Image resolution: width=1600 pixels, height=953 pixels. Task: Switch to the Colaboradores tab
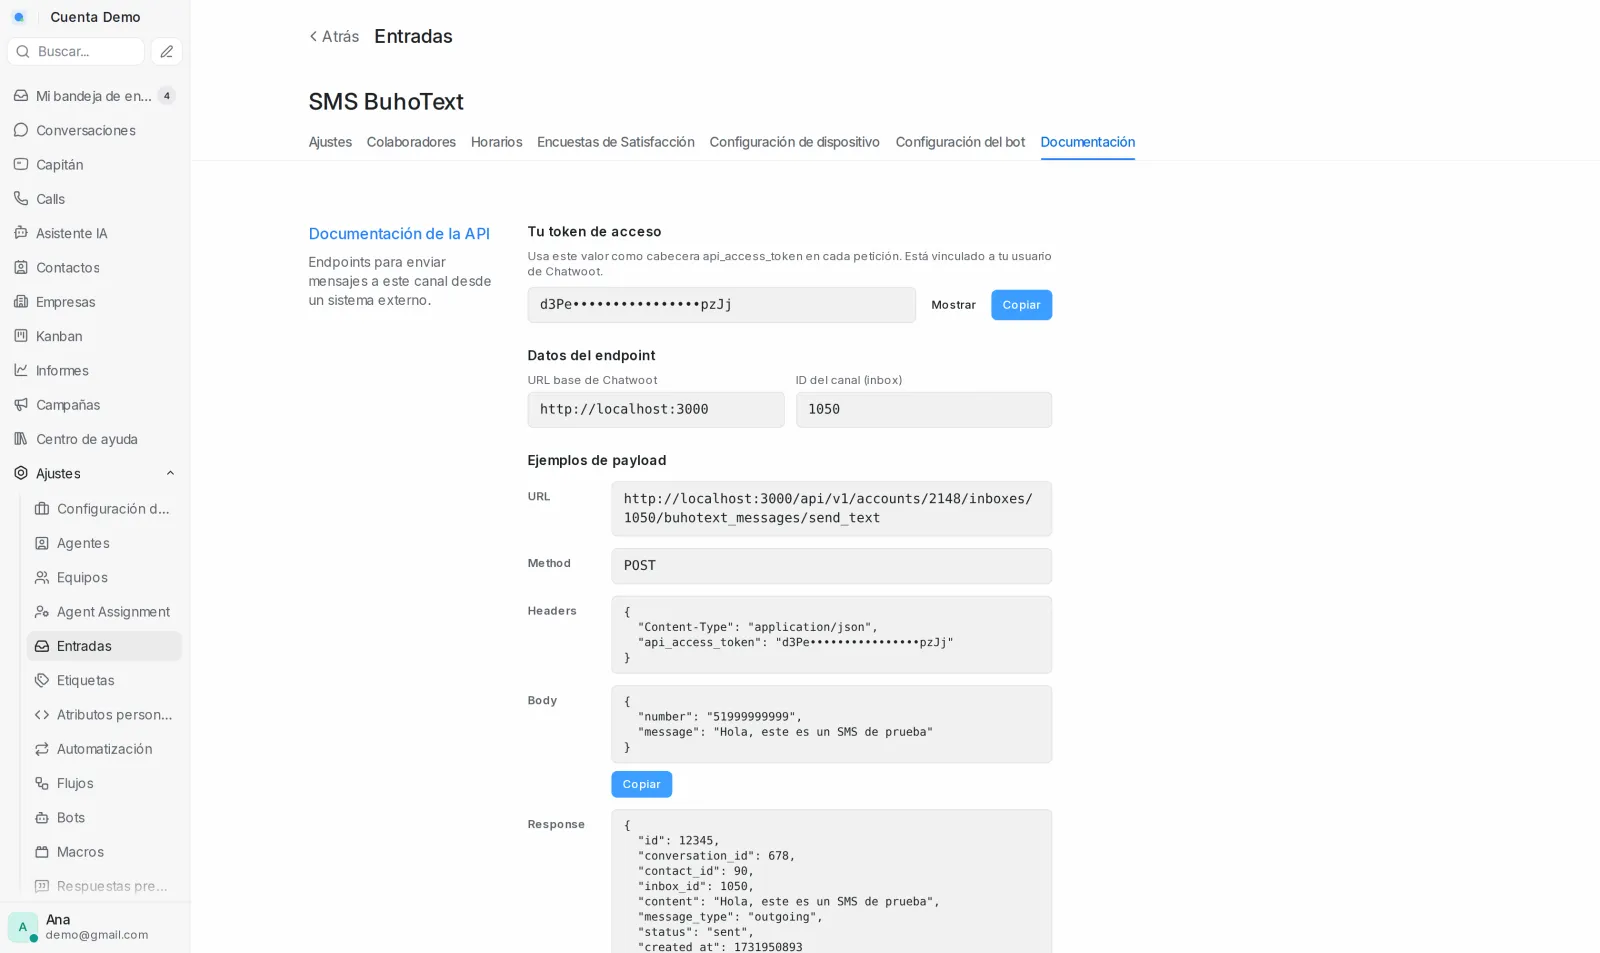point(411,142)
